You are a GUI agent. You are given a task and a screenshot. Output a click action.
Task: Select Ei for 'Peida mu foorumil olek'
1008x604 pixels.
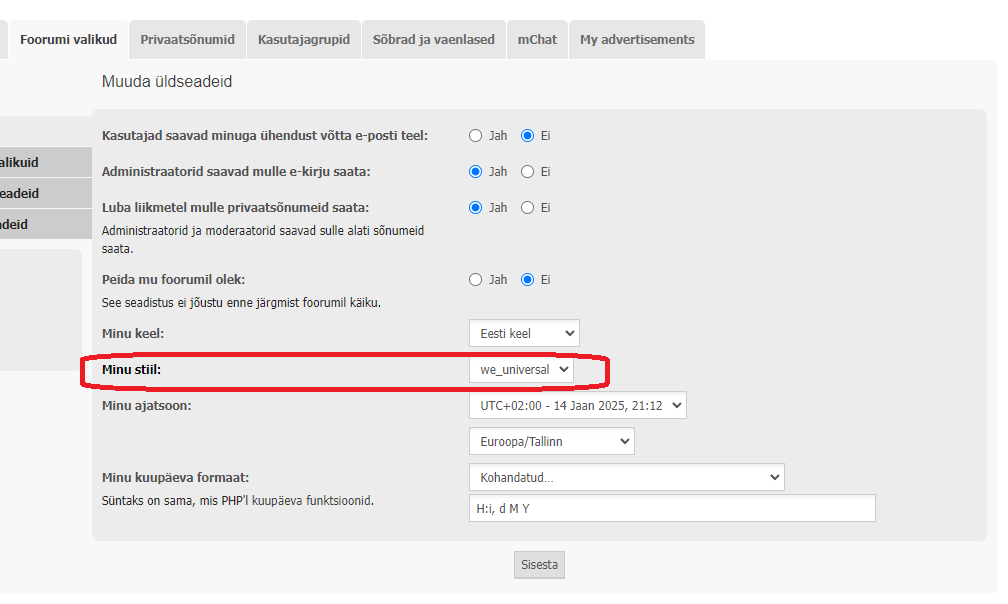click(x=528, y=280)
